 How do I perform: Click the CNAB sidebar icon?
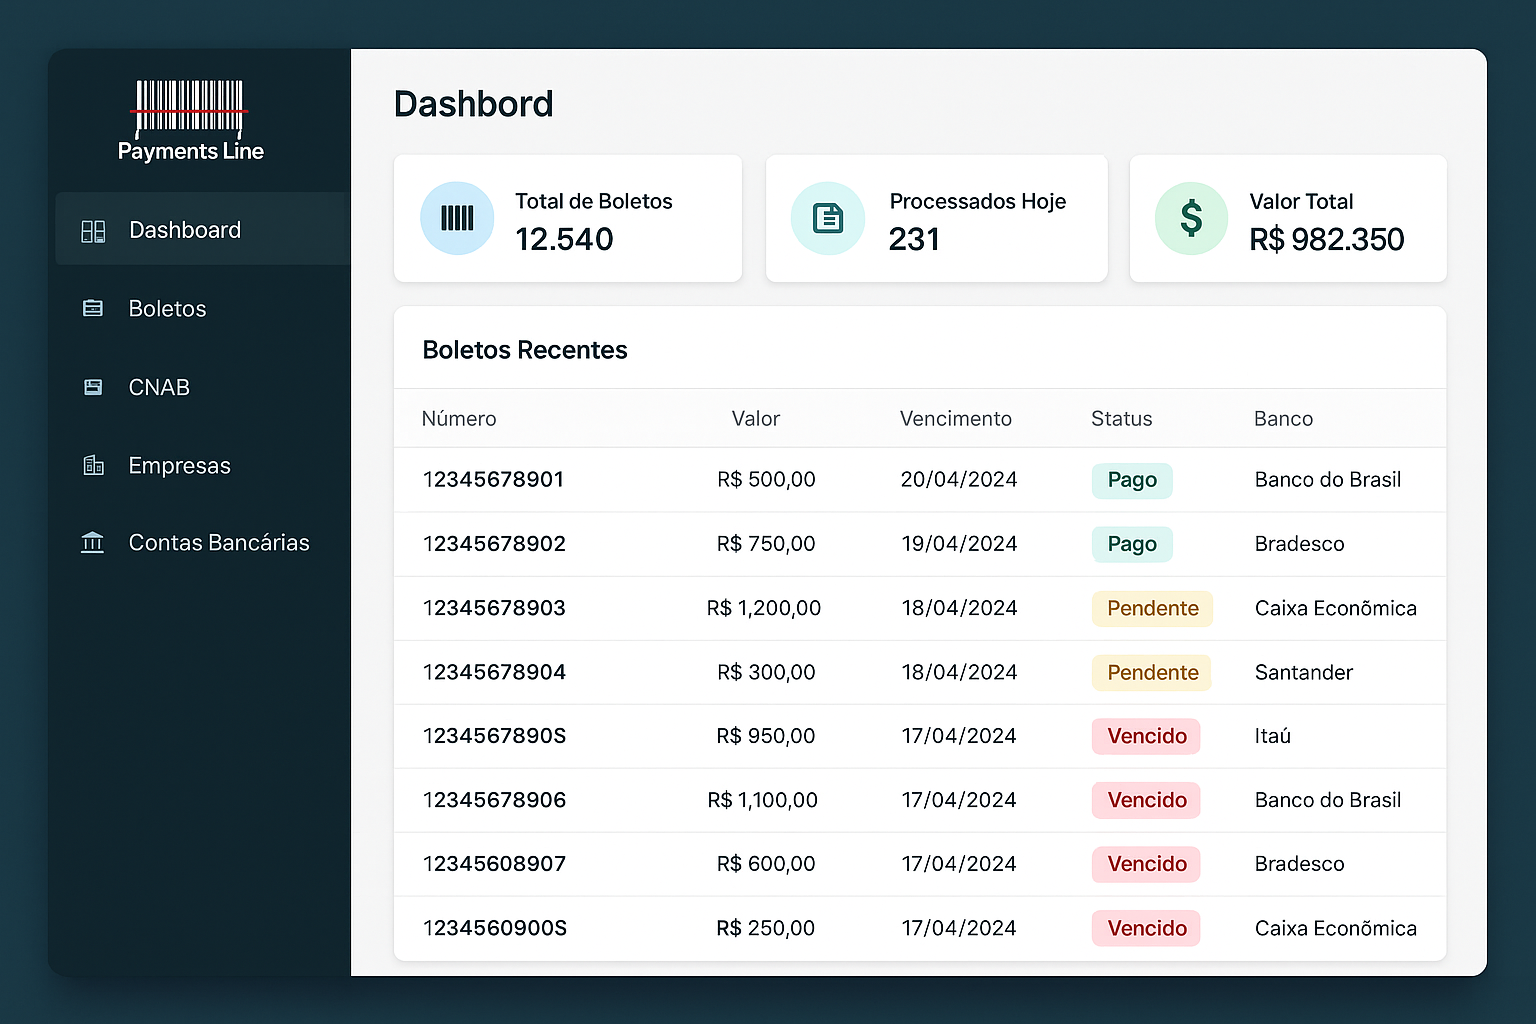[93, 387]
